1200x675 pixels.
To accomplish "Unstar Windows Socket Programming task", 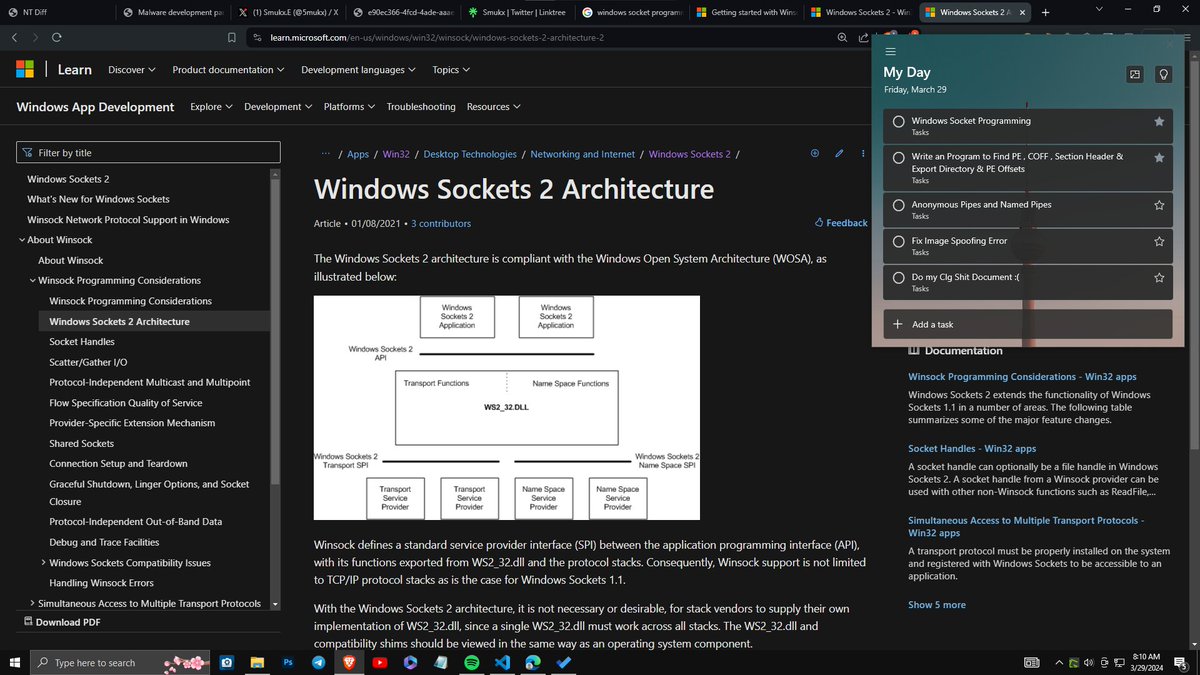I will [x=1159, y=122].
